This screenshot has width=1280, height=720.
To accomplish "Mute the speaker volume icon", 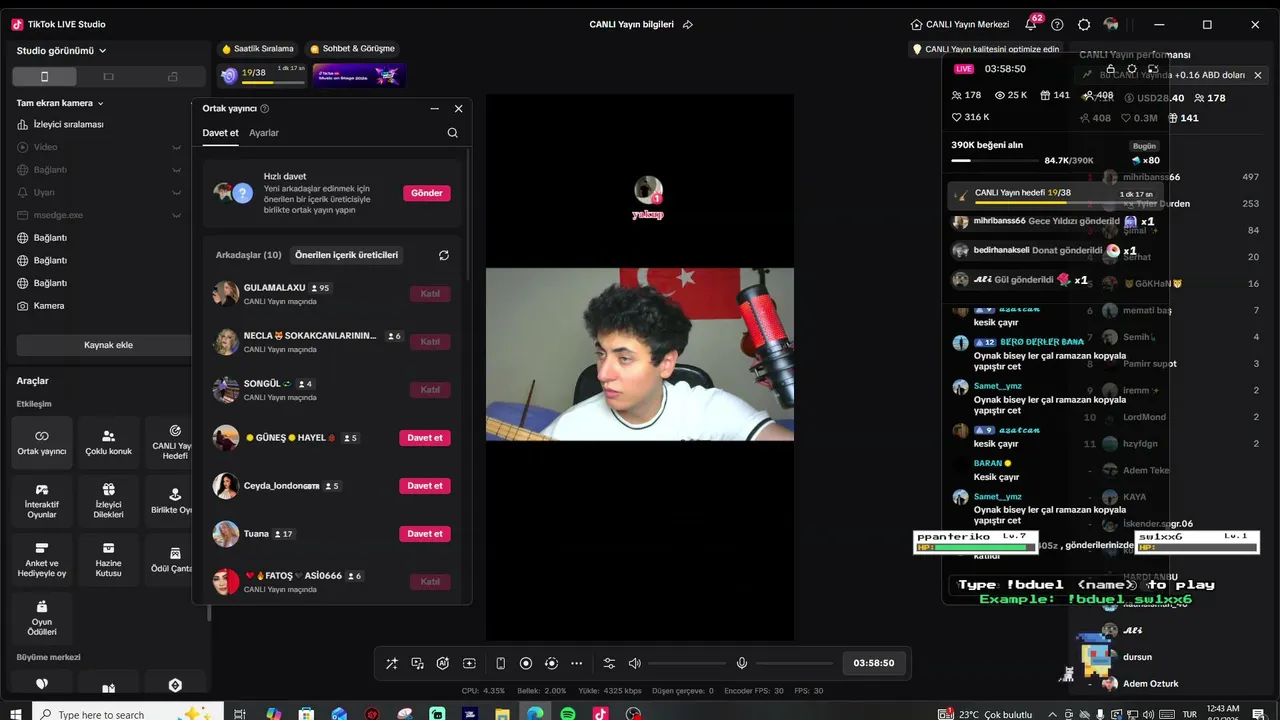I will tap(634, 663).
